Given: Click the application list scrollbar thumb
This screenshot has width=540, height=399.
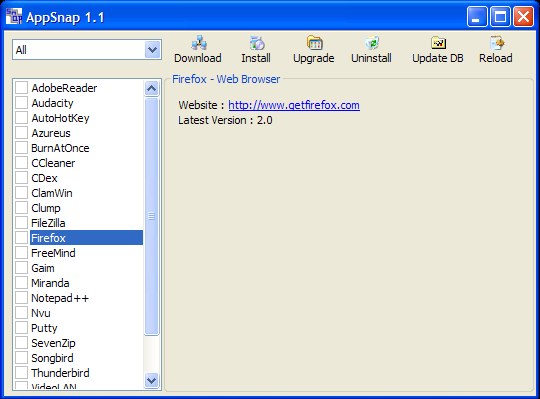Looking at the screenshot, I should pyautogui.click(x=152, y=216).
